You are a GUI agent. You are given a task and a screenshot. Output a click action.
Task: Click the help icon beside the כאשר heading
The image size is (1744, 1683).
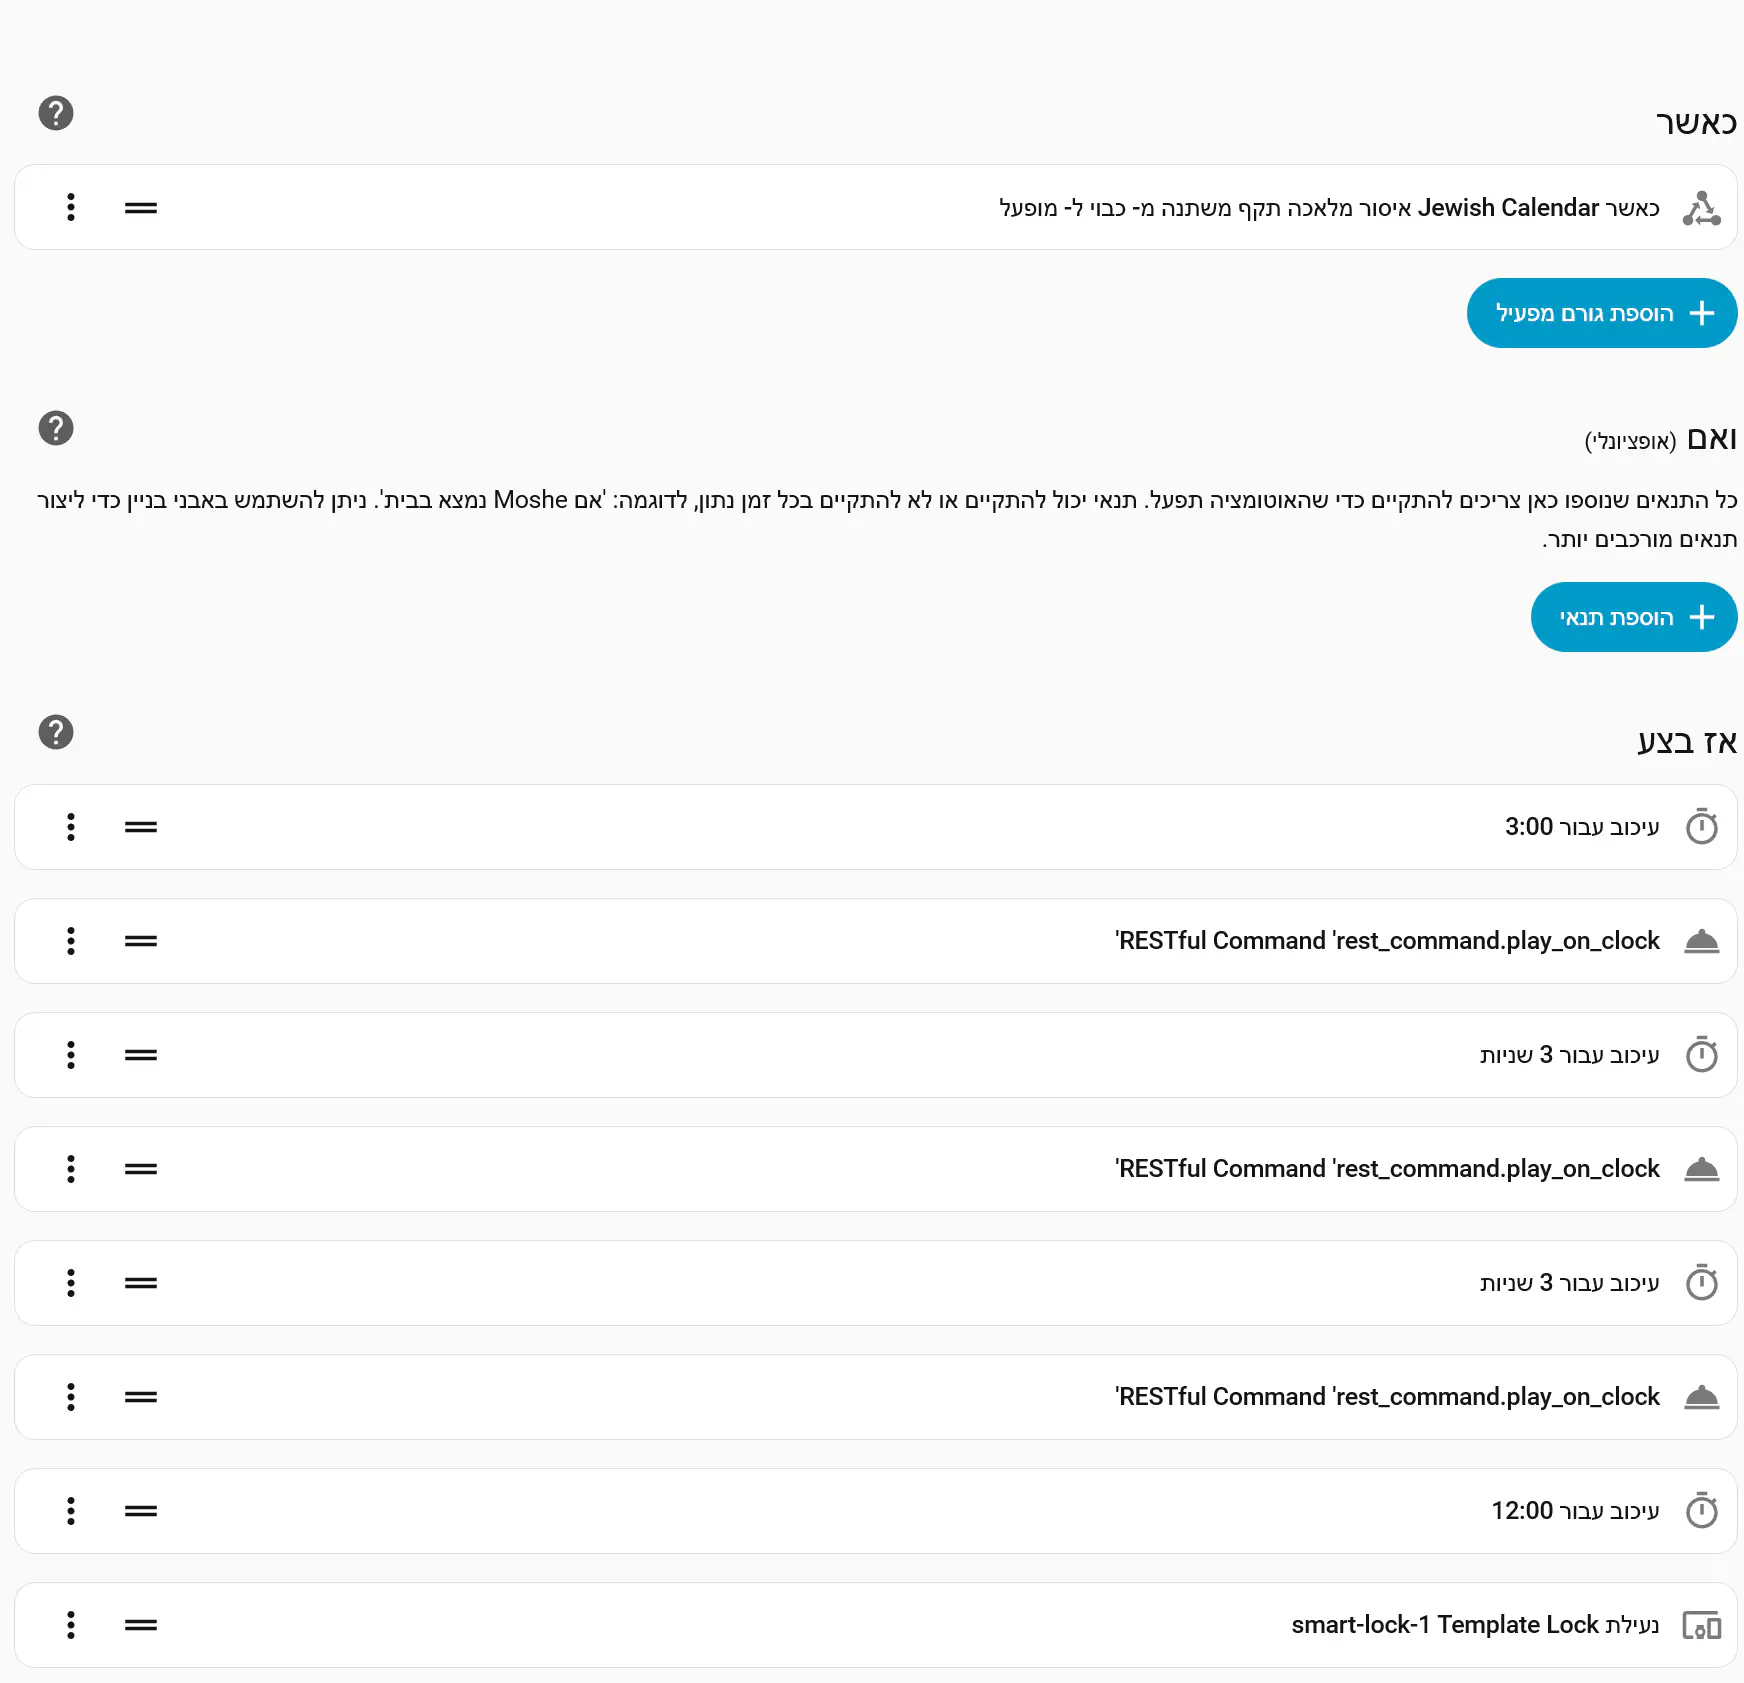[56, 113]
